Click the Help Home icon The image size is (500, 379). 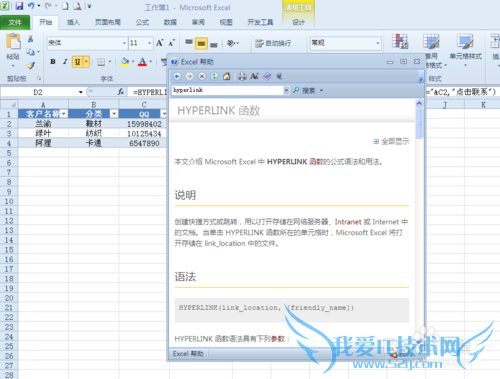tap(227, 76)
